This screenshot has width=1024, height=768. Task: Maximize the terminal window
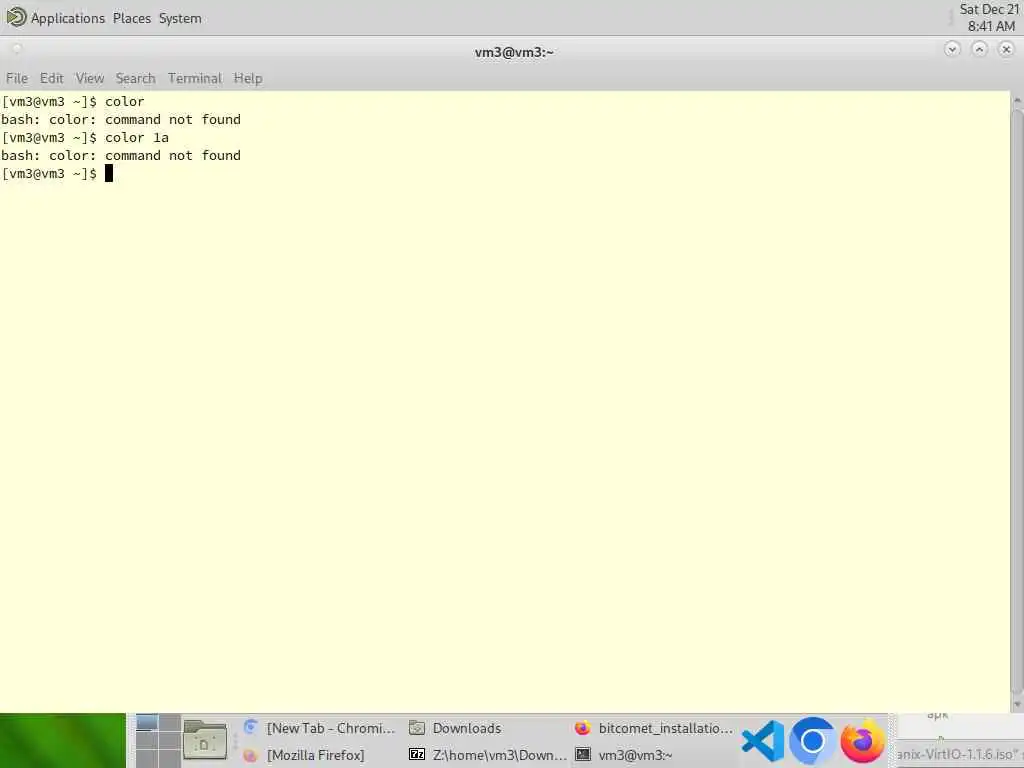pos(980,49)
